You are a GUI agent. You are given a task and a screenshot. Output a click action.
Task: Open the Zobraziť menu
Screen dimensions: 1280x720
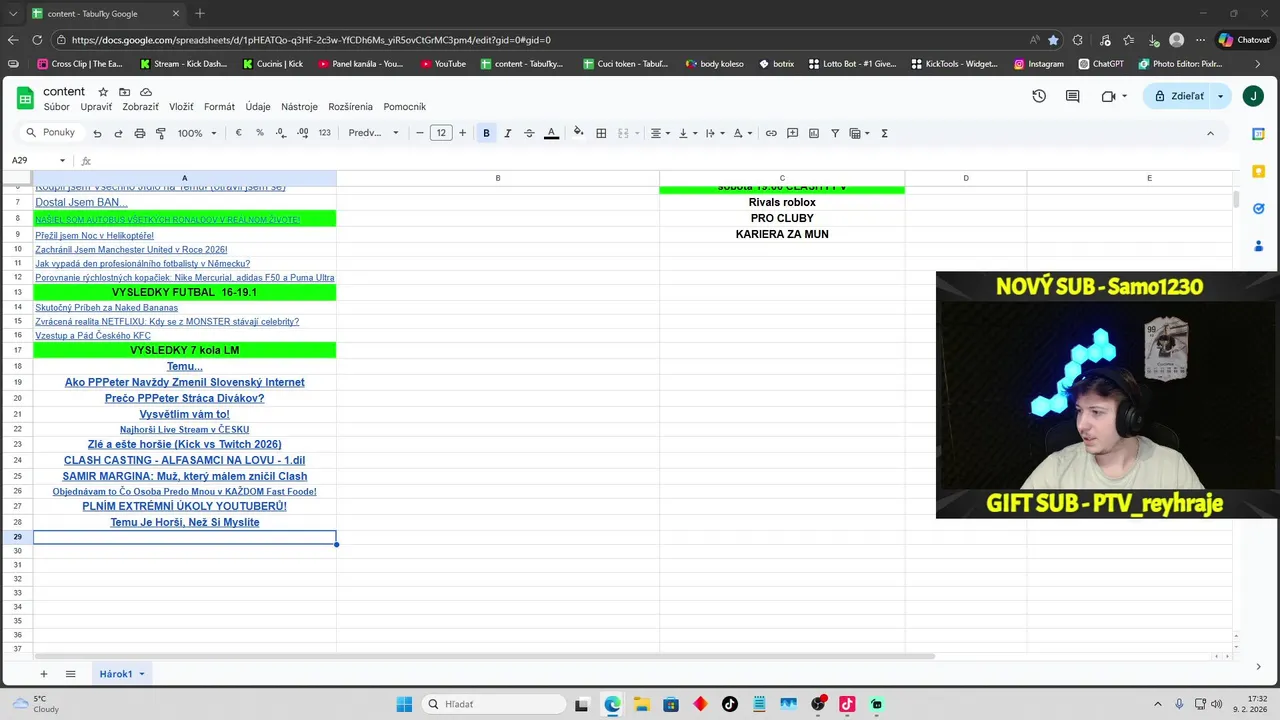[140, 107]
